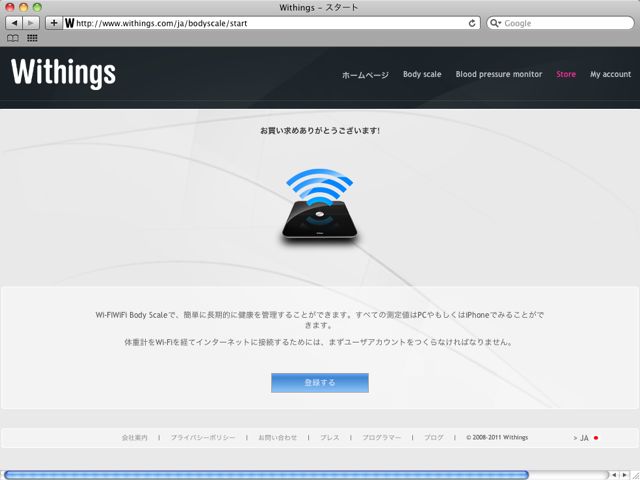The image size is (640, 480).
Task: Open プレス footer link
Action: (329, 438)
